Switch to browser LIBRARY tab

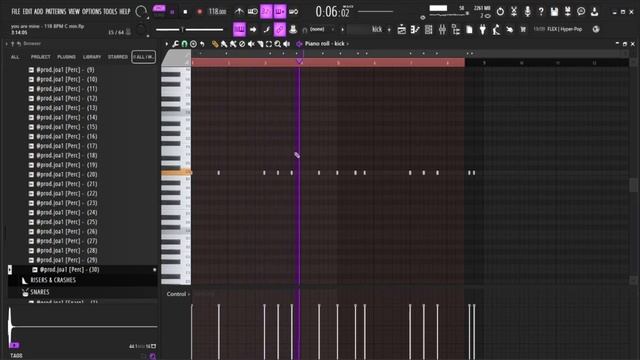click(92, 57)
